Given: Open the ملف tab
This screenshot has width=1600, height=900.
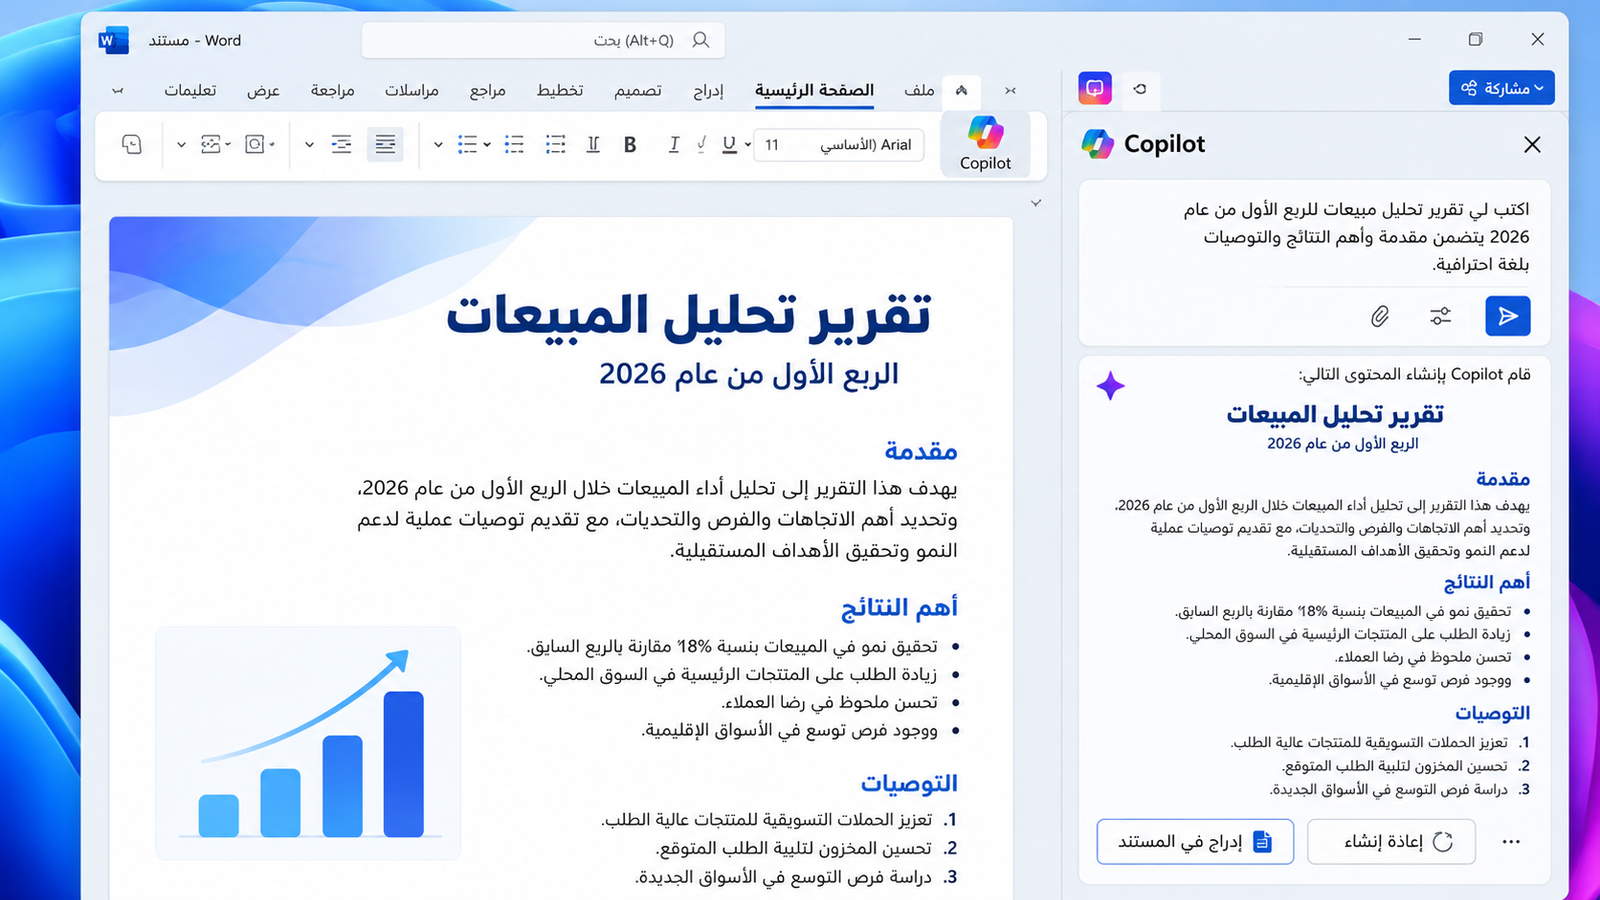Looking at the screenshot, I should coord(919,90).
